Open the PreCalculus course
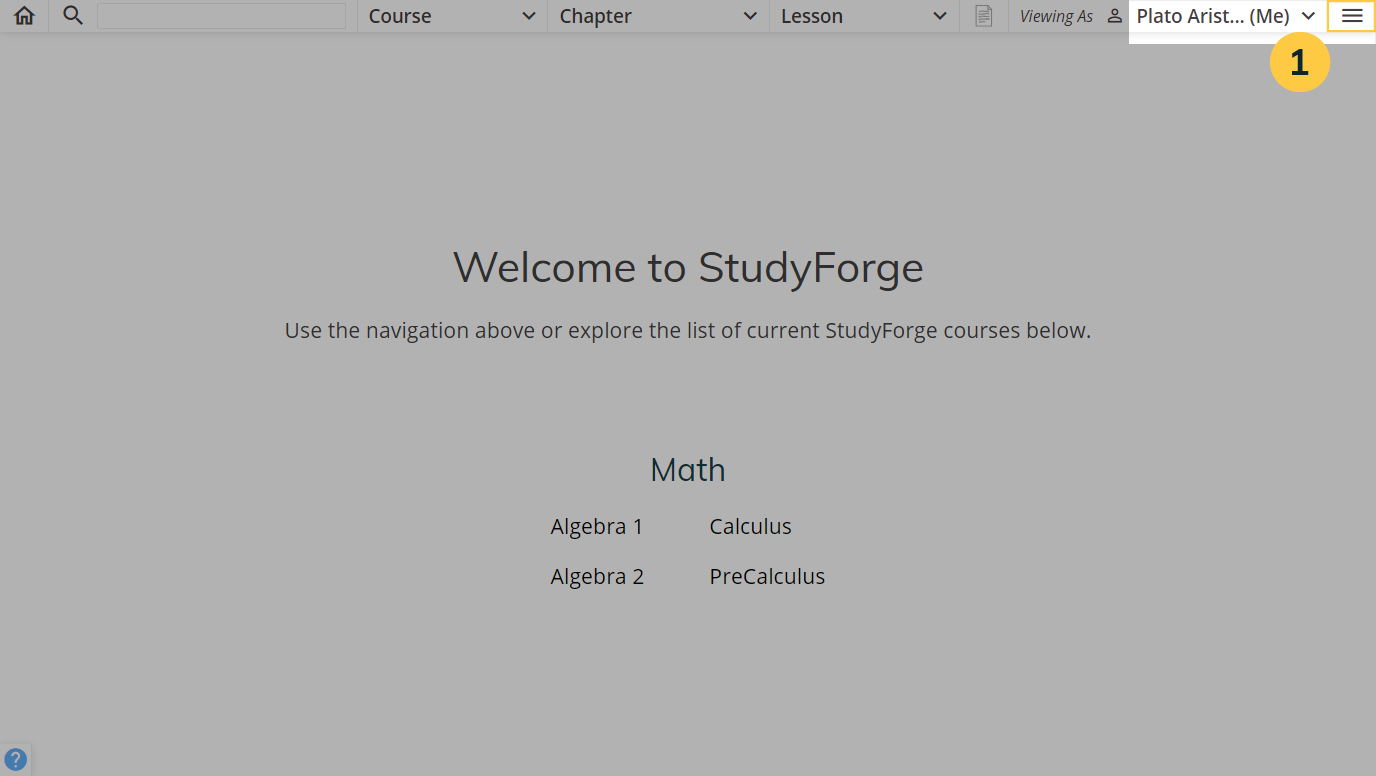Screen dimensions: 1376x776 tap(767, 576)
